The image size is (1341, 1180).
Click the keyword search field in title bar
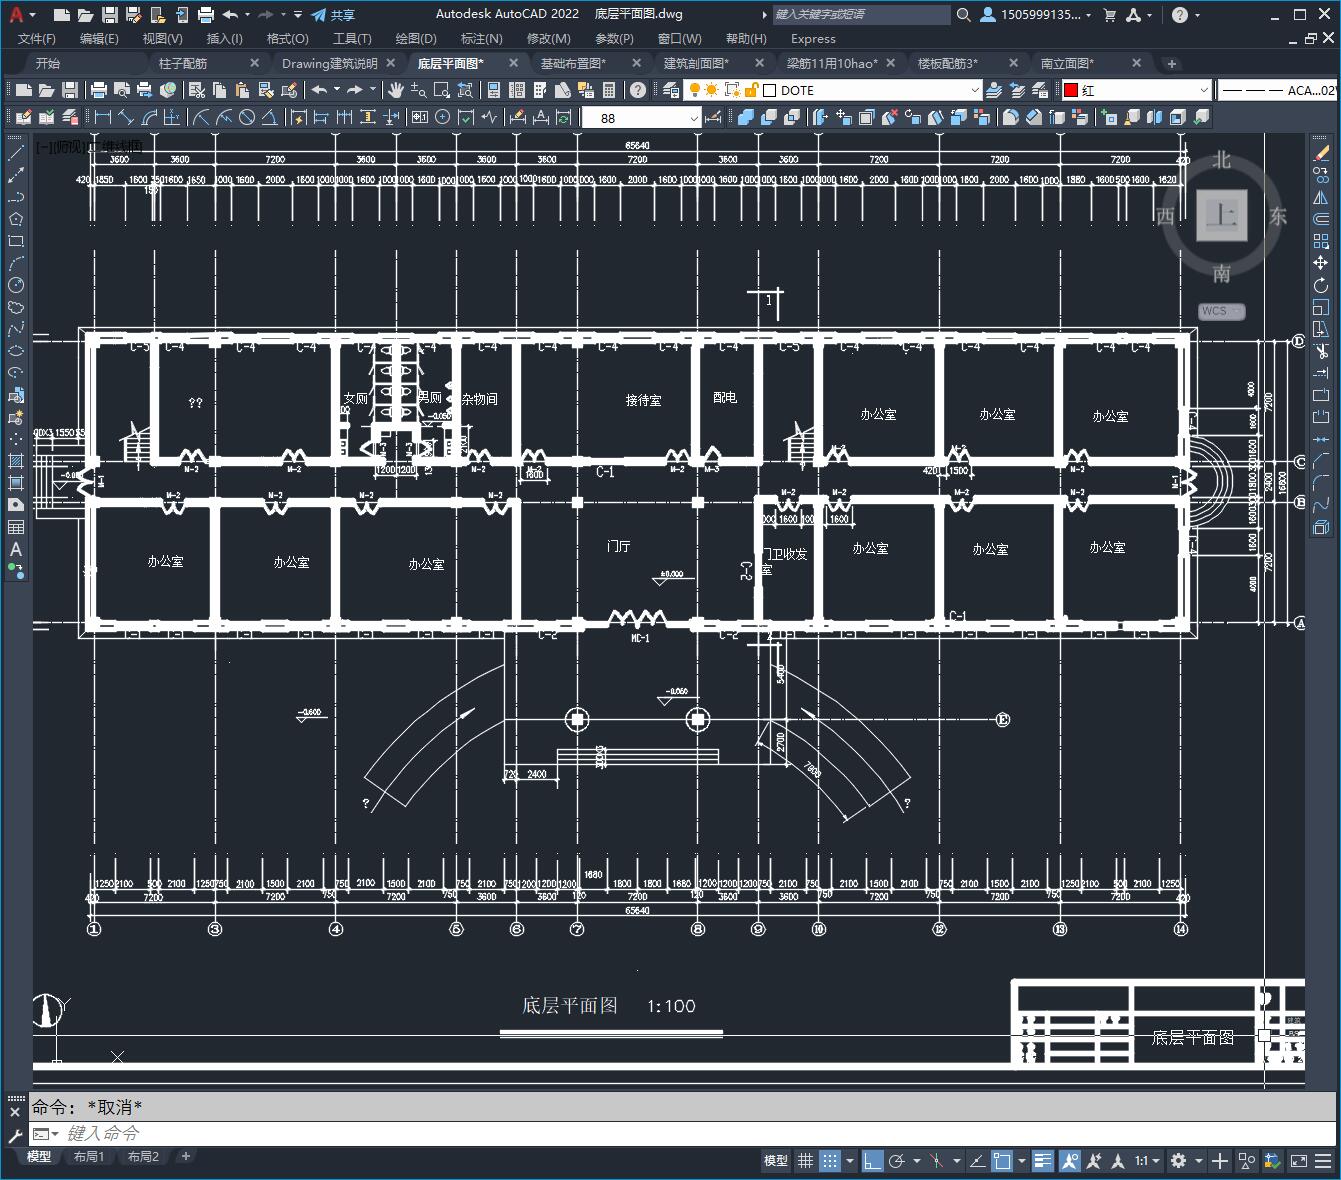point(862,15)
